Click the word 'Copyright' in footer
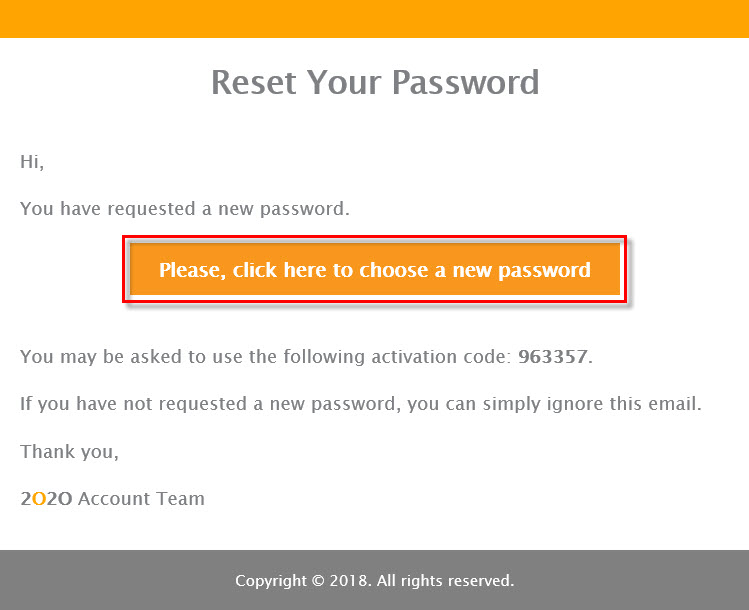This screenshot has width=749, height=610. click(271, 580)
